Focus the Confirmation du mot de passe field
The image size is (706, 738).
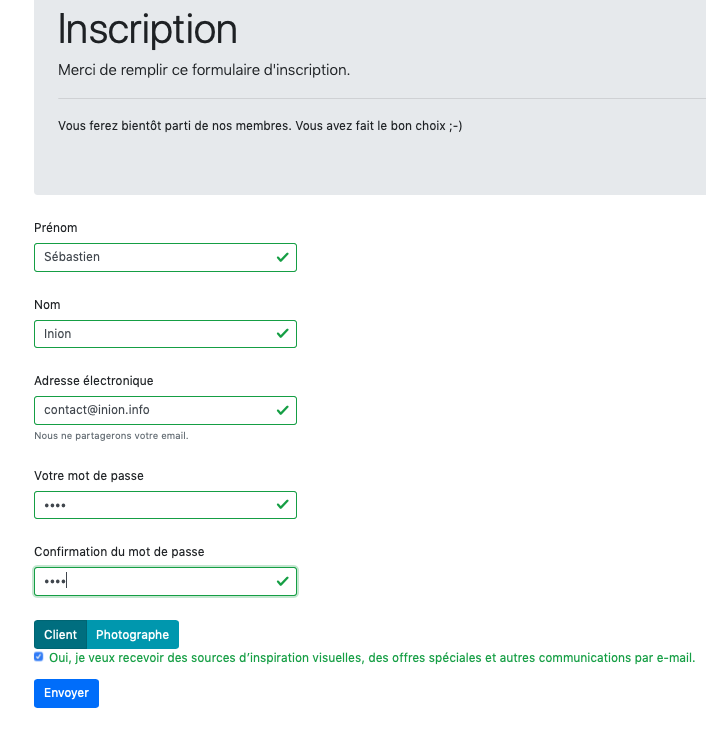coord(150,581)
